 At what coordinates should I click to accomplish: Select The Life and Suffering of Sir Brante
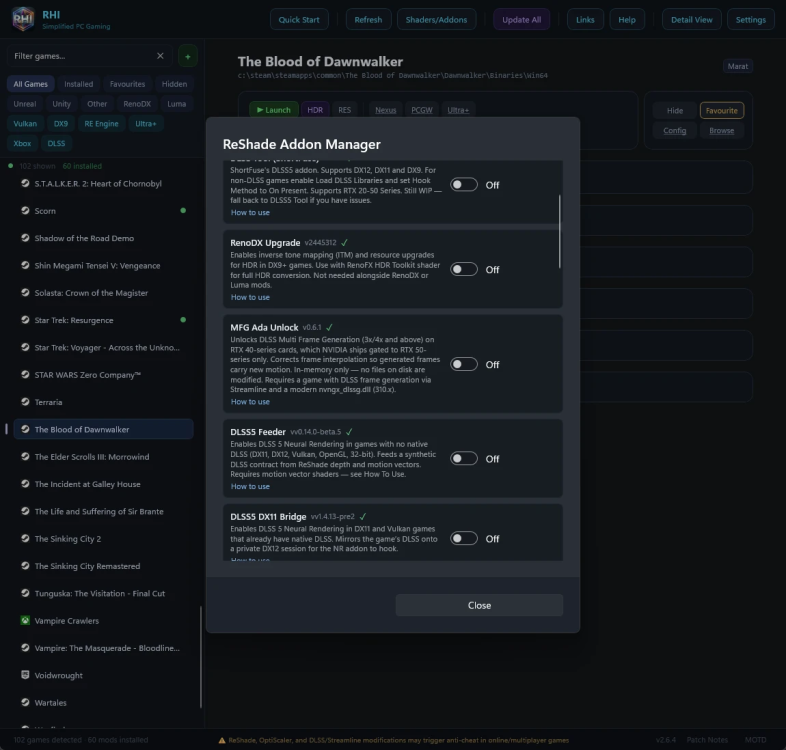[x=104, y=511]
